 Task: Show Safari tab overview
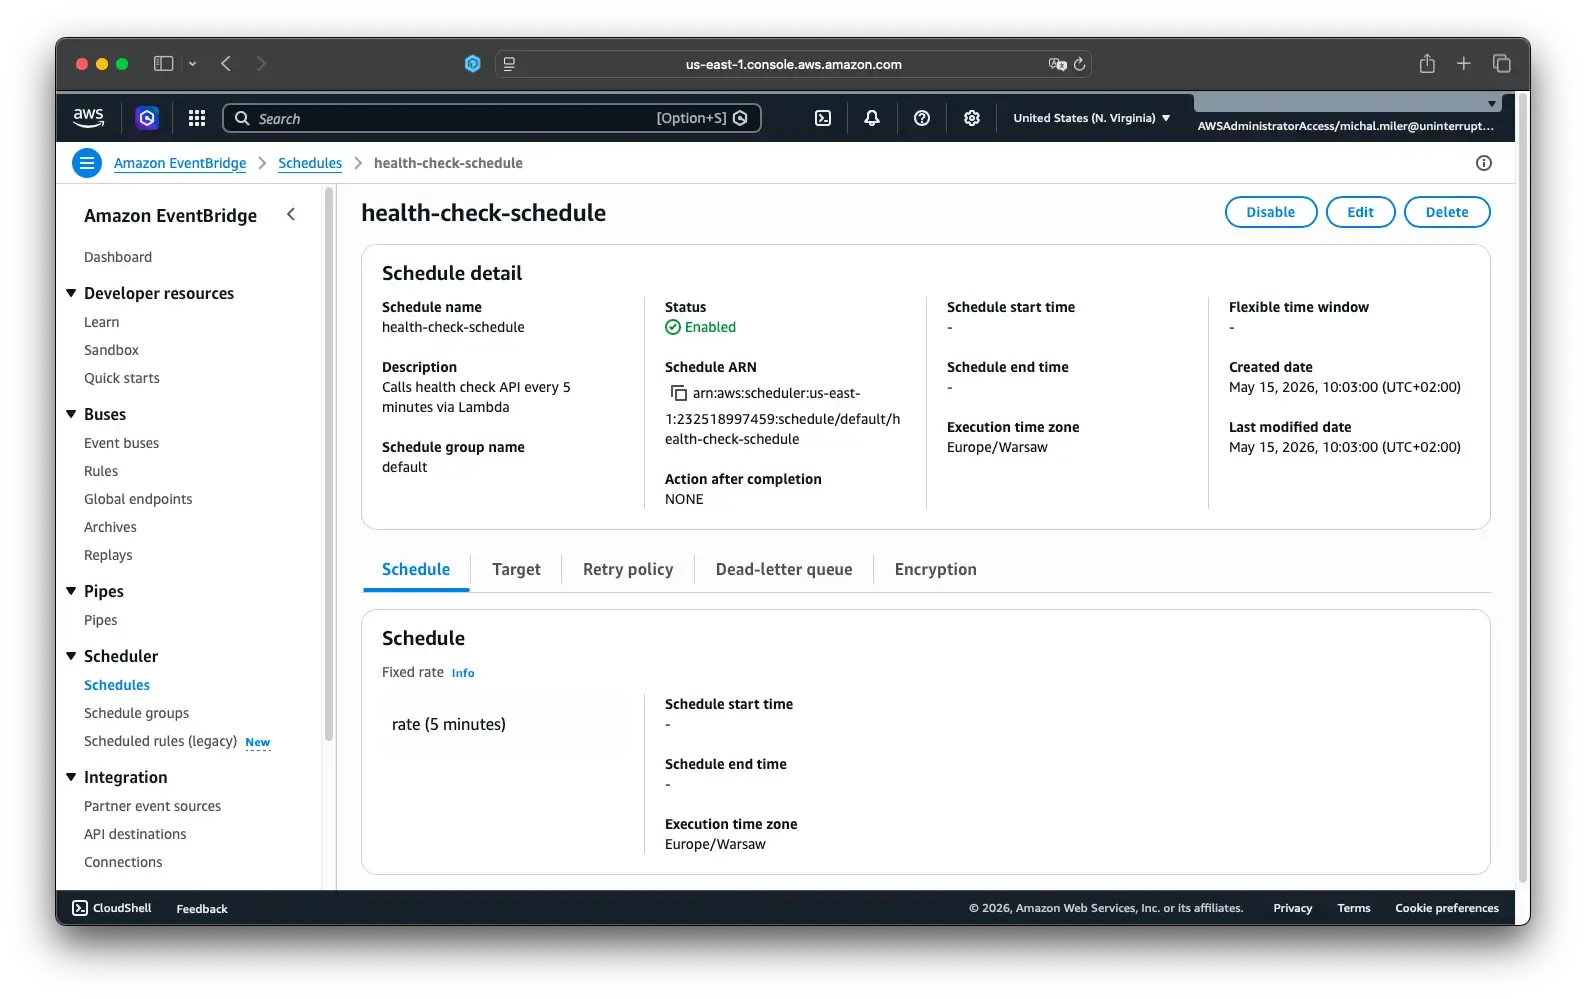(x=1502, y=63)
